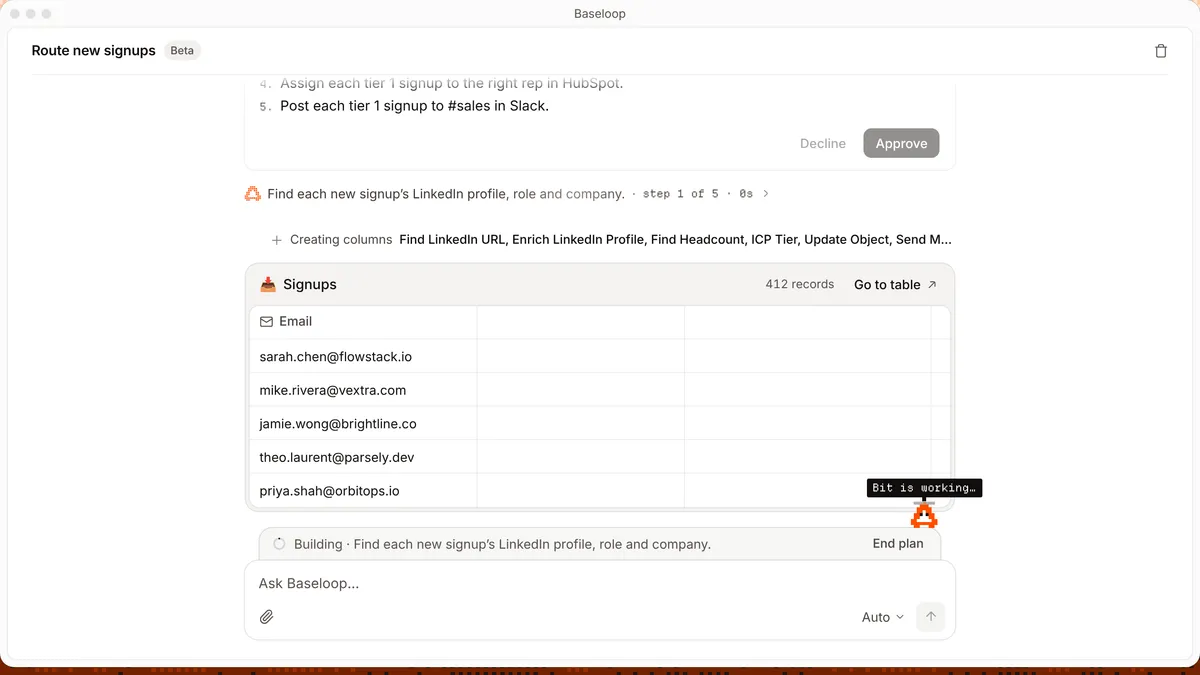Viewport: 1200px width, 675px height.
Task: Click the building spinner status icon
Action: [279, 544]
